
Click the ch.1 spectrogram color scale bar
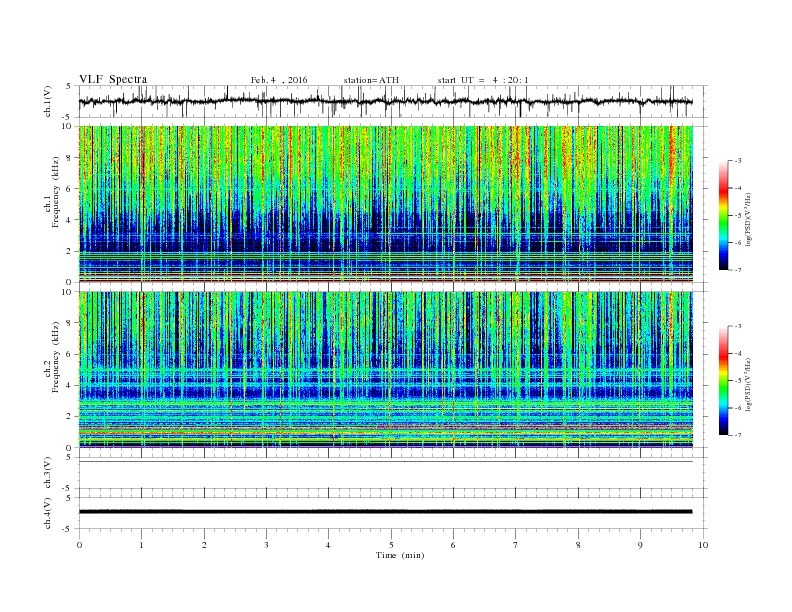click(723, 215)
